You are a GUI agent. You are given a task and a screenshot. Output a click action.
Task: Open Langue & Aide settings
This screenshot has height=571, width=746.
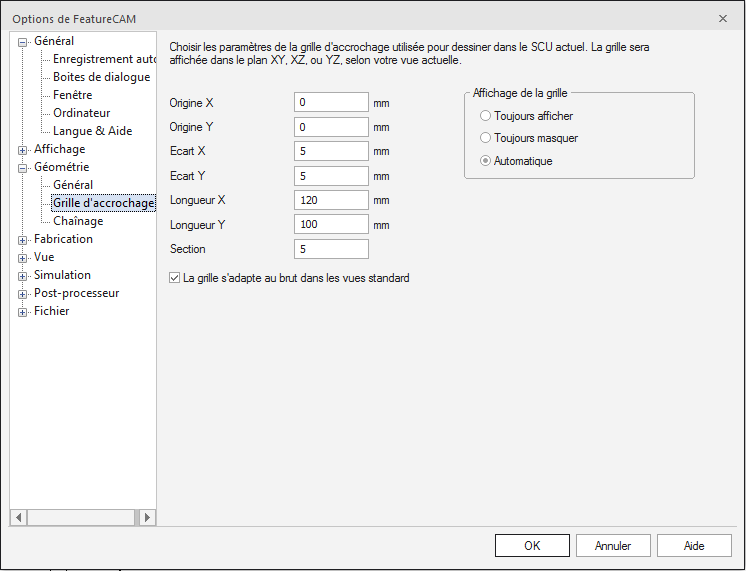[x=92, y=131]
